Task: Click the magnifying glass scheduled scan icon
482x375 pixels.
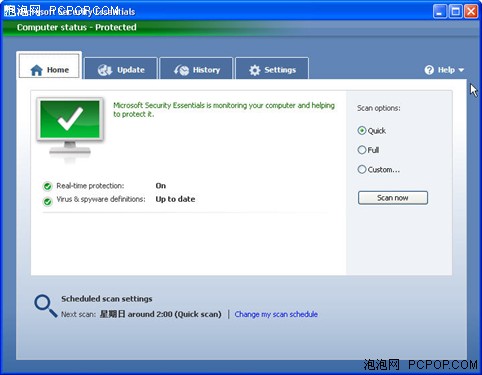Action: tap(46, 306)
